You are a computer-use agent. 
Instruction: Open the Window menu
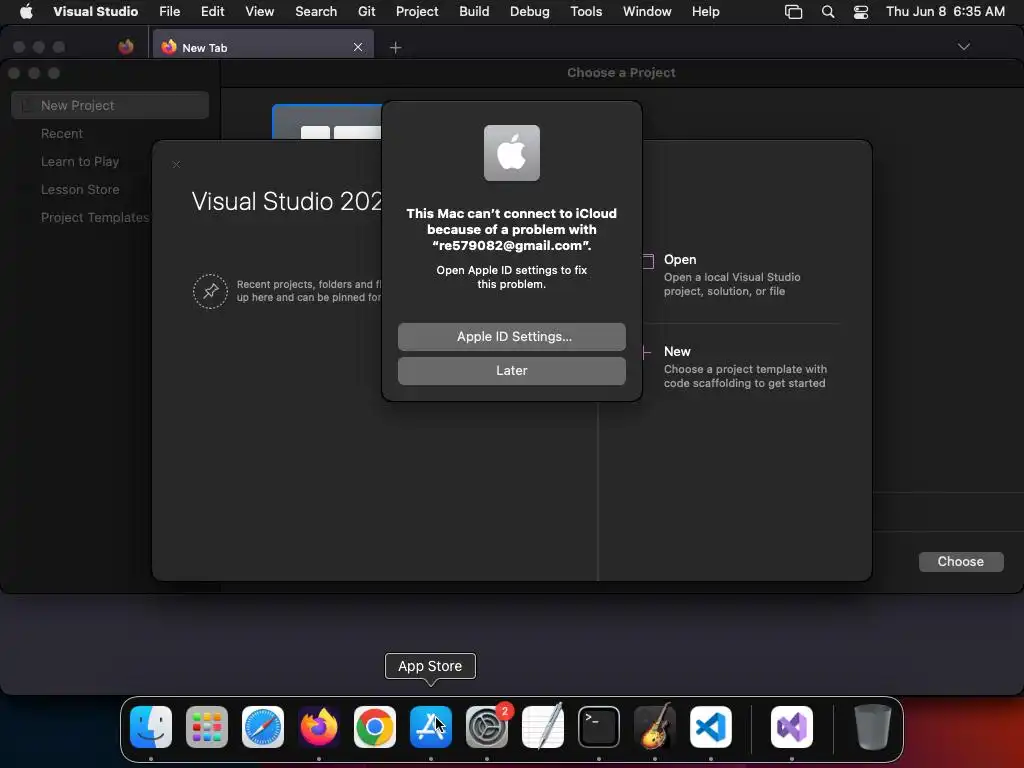647,11
